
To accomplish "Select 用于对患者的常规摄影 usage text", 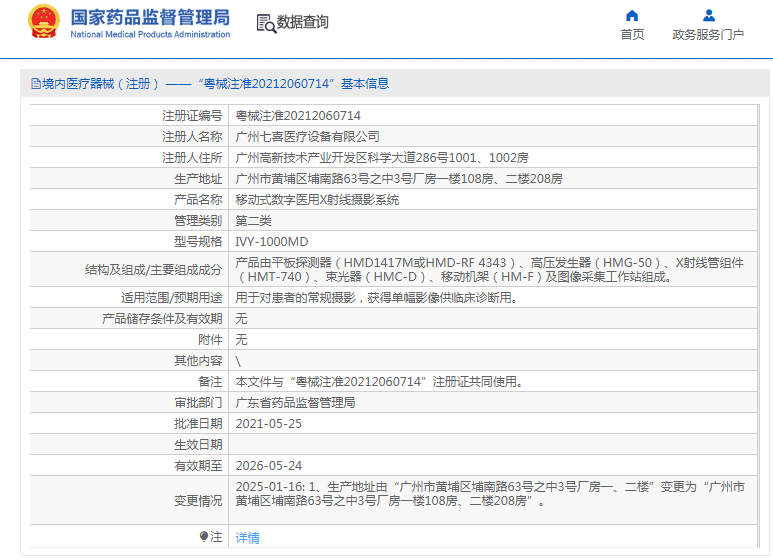I will pos(377,298).
